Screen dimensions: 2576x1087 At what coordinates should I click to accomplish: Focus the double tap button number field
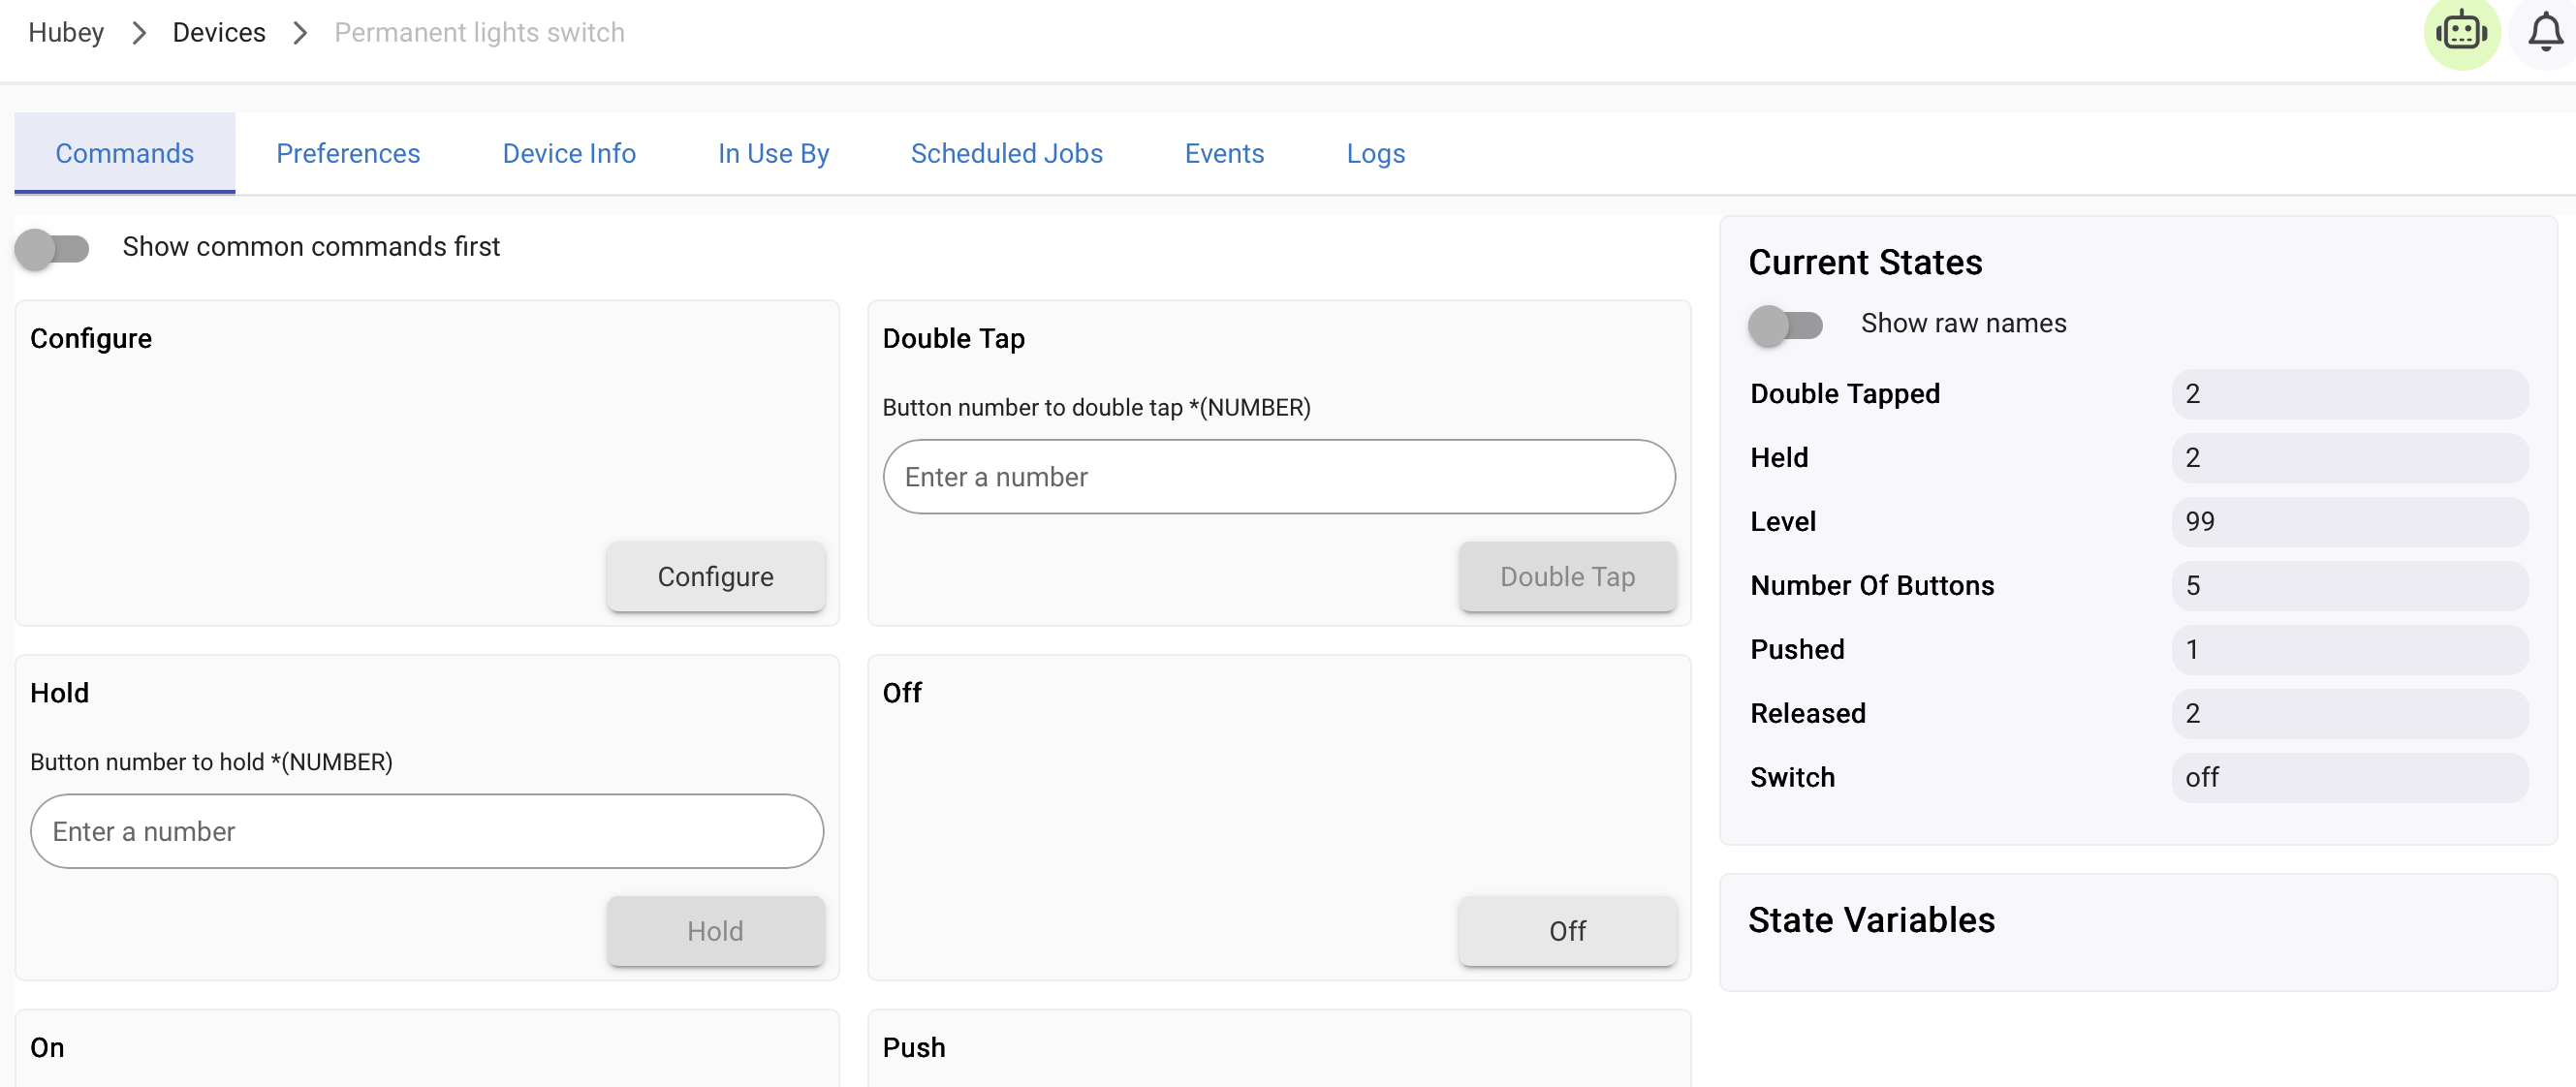(x=1279, y=477)
